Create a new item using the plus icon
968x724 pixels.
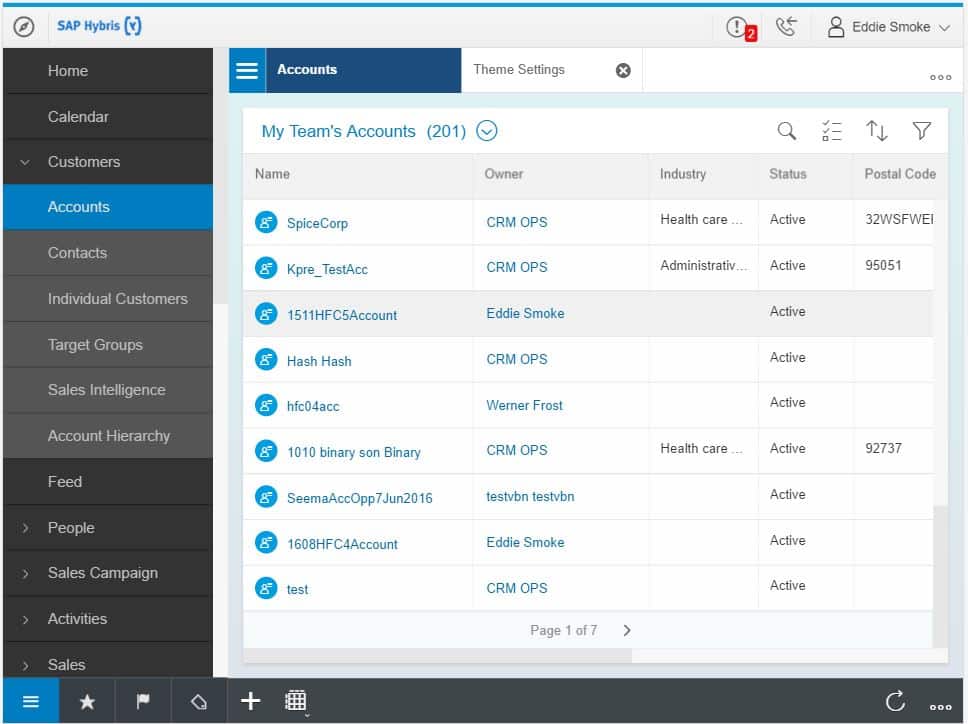[x=250, y=701]
